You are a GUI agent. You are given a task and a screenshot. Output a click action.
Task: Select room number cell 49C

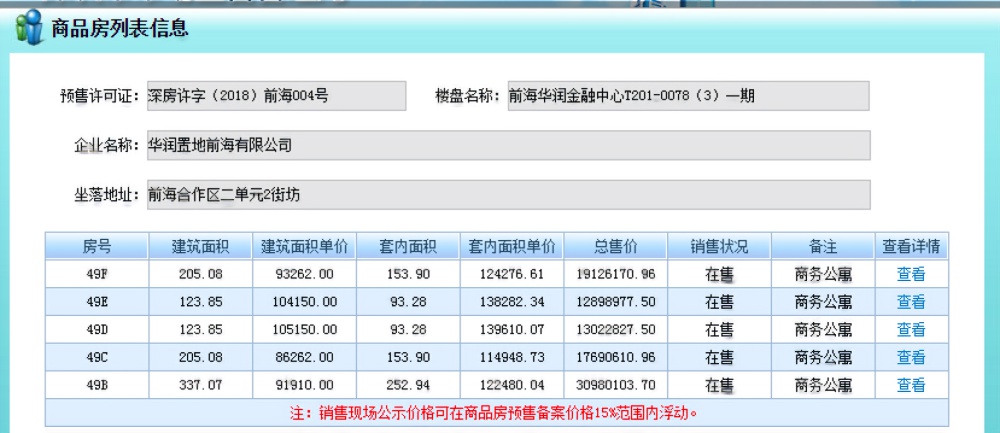tap(97, 357)
